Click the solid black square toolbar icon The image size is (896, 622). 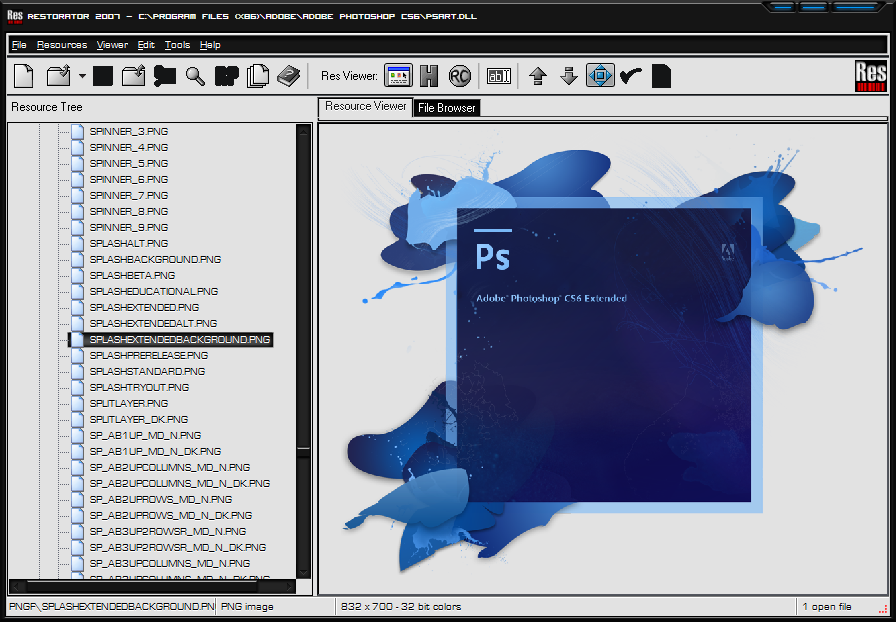(x=103, y=76)
